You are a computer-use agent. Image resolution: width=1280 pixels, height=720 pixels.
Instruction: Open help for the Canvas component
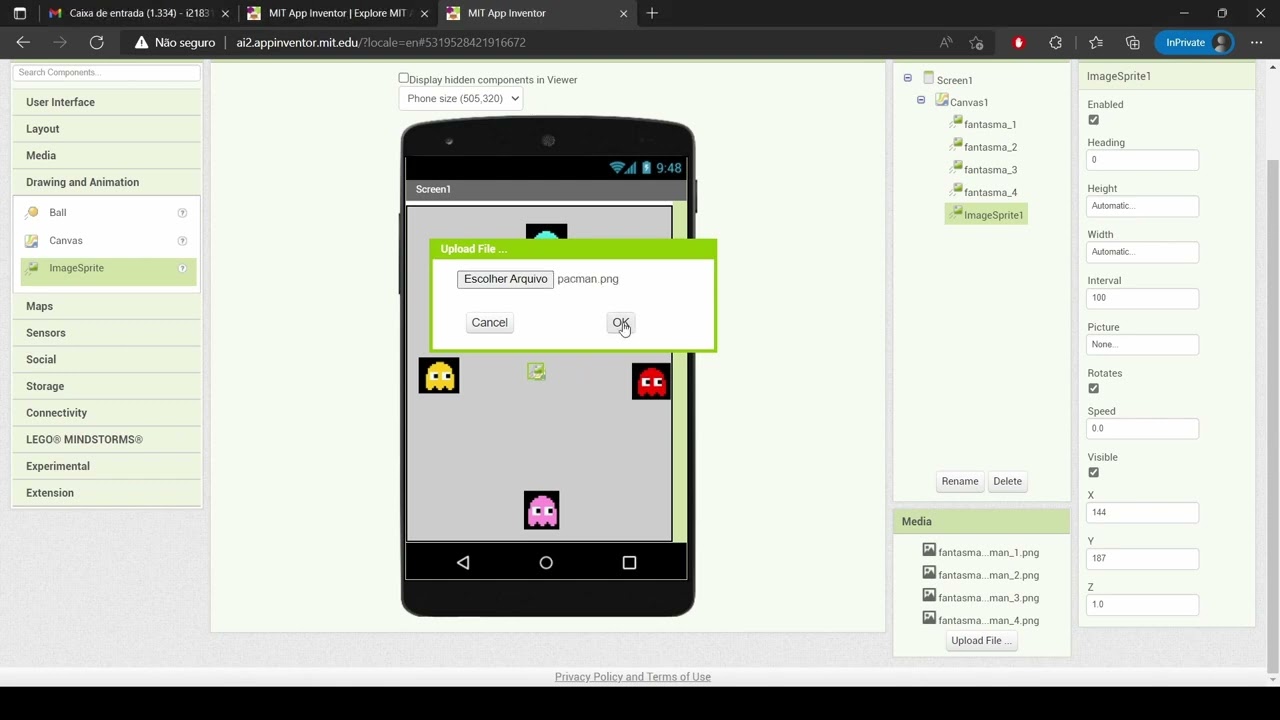182,241
